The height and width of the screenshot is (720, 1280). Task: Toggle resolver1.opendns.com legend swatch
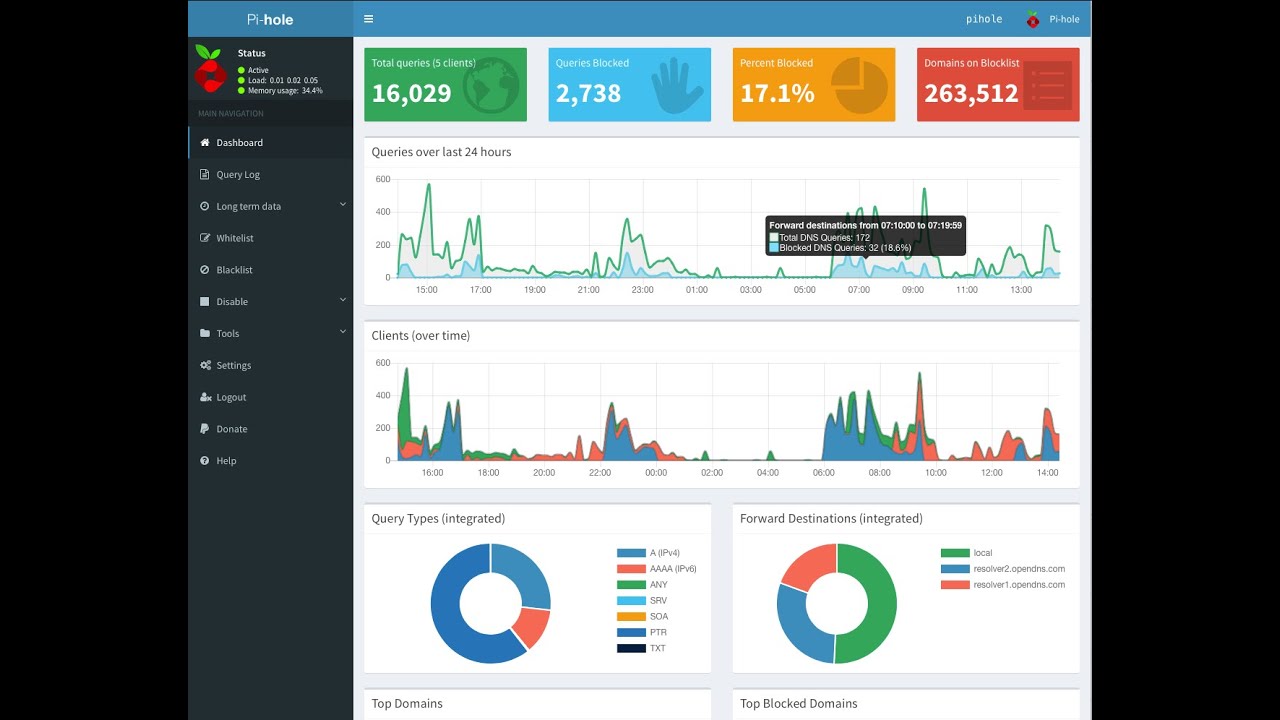(955, 585)
